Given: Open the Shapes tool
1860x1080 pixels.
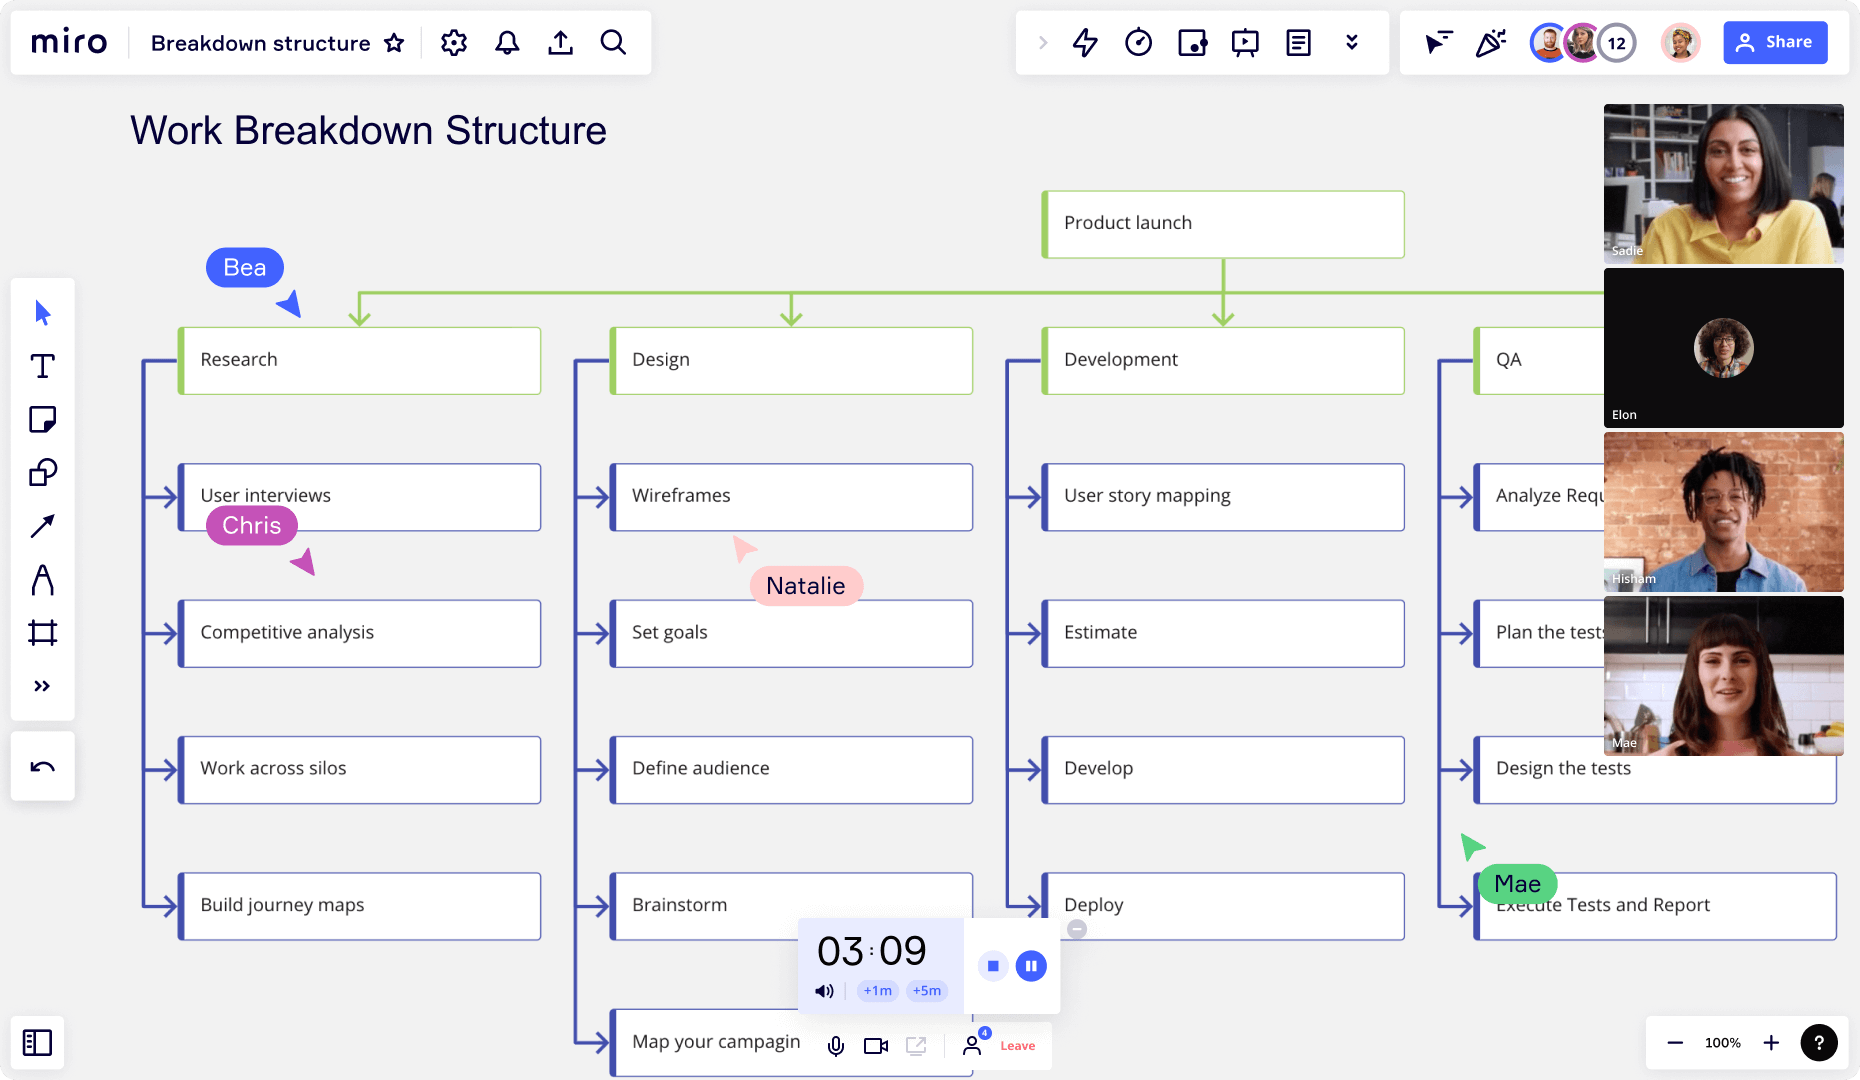Looking at the screenshot, I should click(x=42, y=473).
